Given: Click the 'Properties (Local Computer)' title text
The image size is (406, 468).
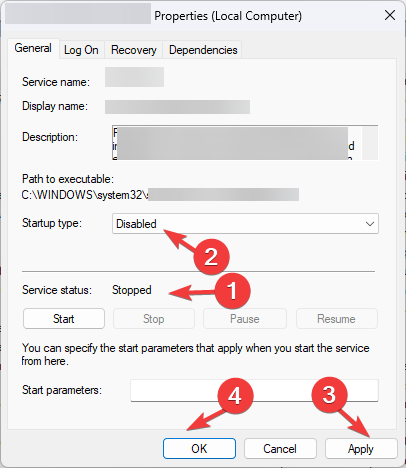Looking at the screenshot, I should pos(228,16).
